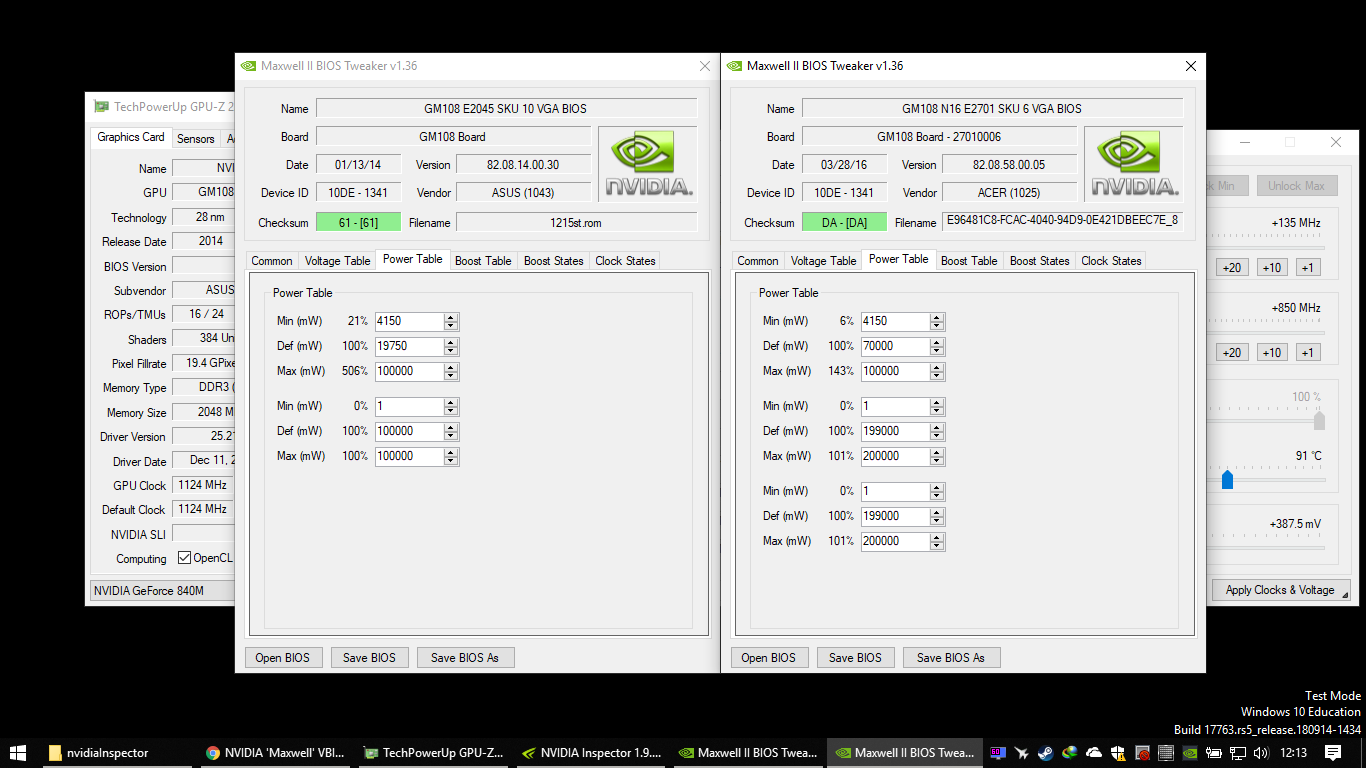Switch to the Chrome NVIDIA 'Maxwell' VBI taskbar item
1366x768 pixels.
click(275, 753)
